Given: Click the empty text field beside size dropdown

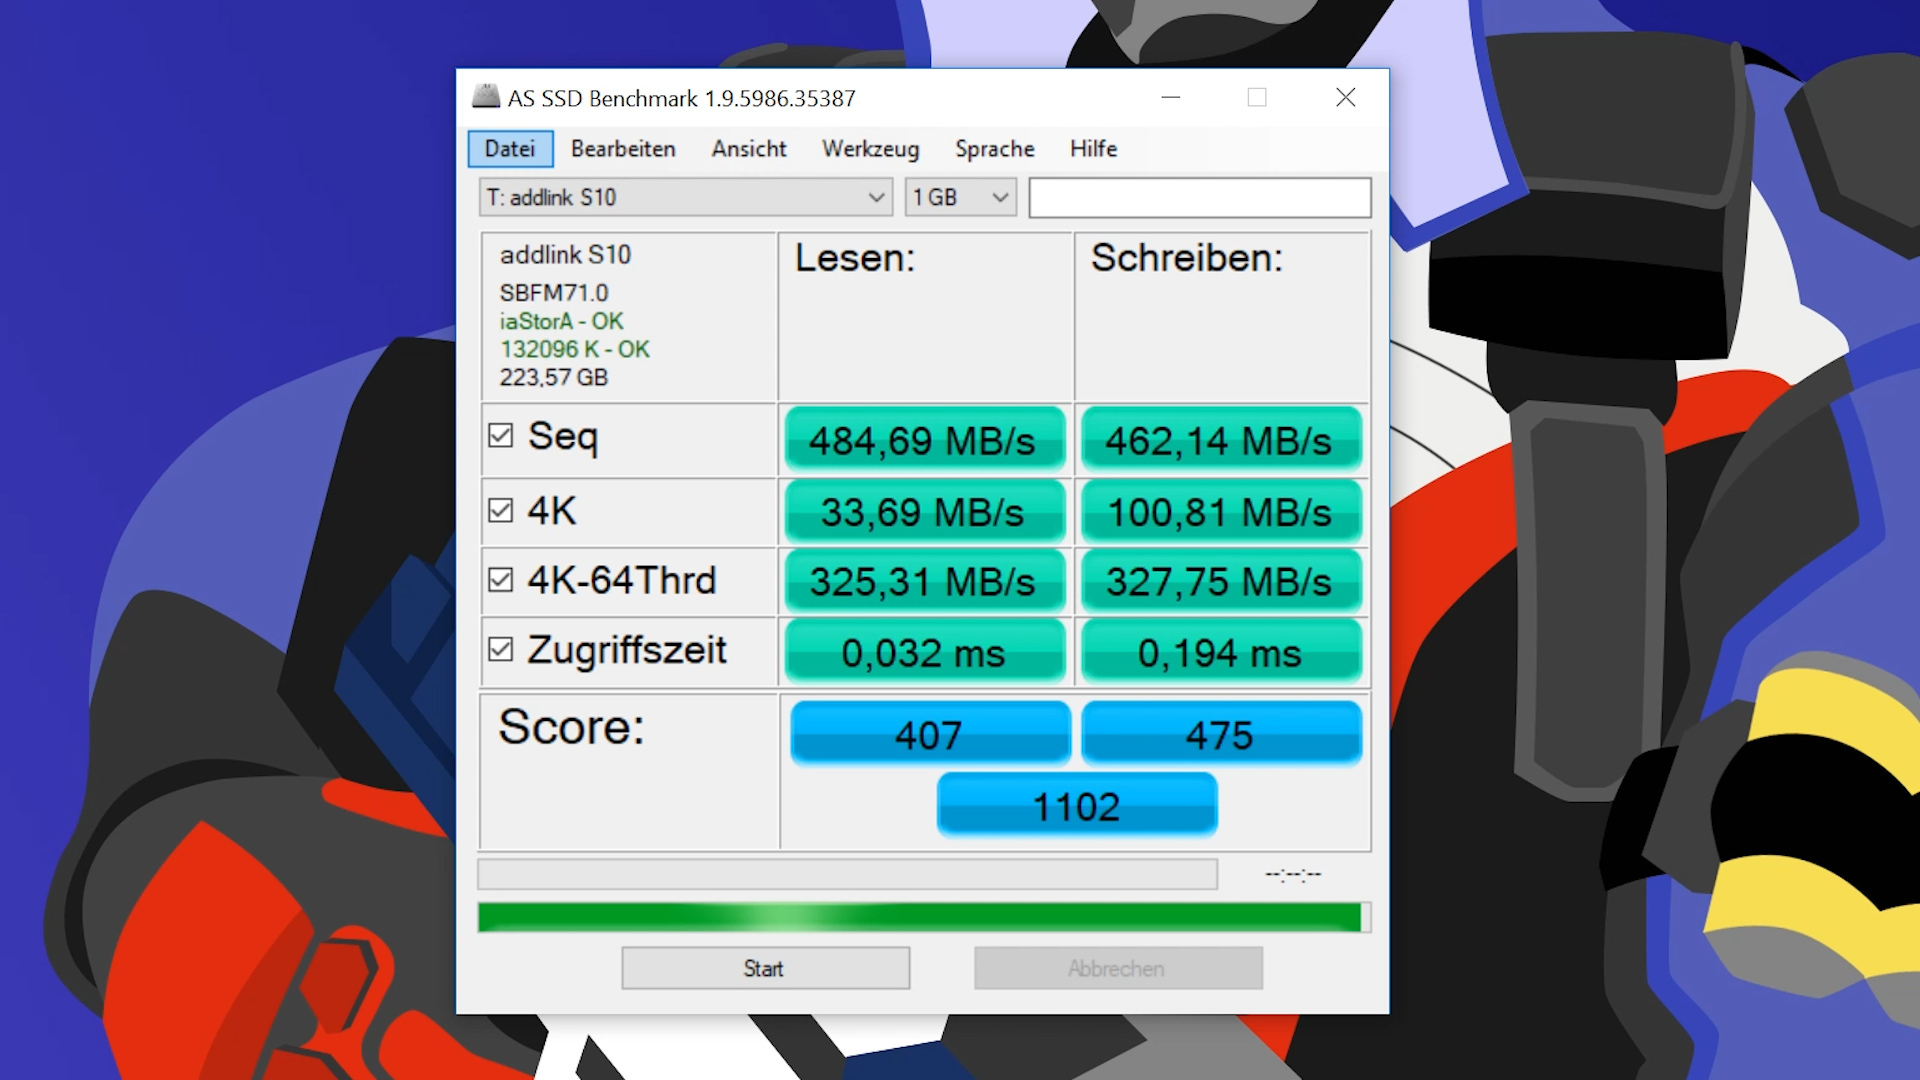Looking at the screenshot, I should pos(1199,198).
